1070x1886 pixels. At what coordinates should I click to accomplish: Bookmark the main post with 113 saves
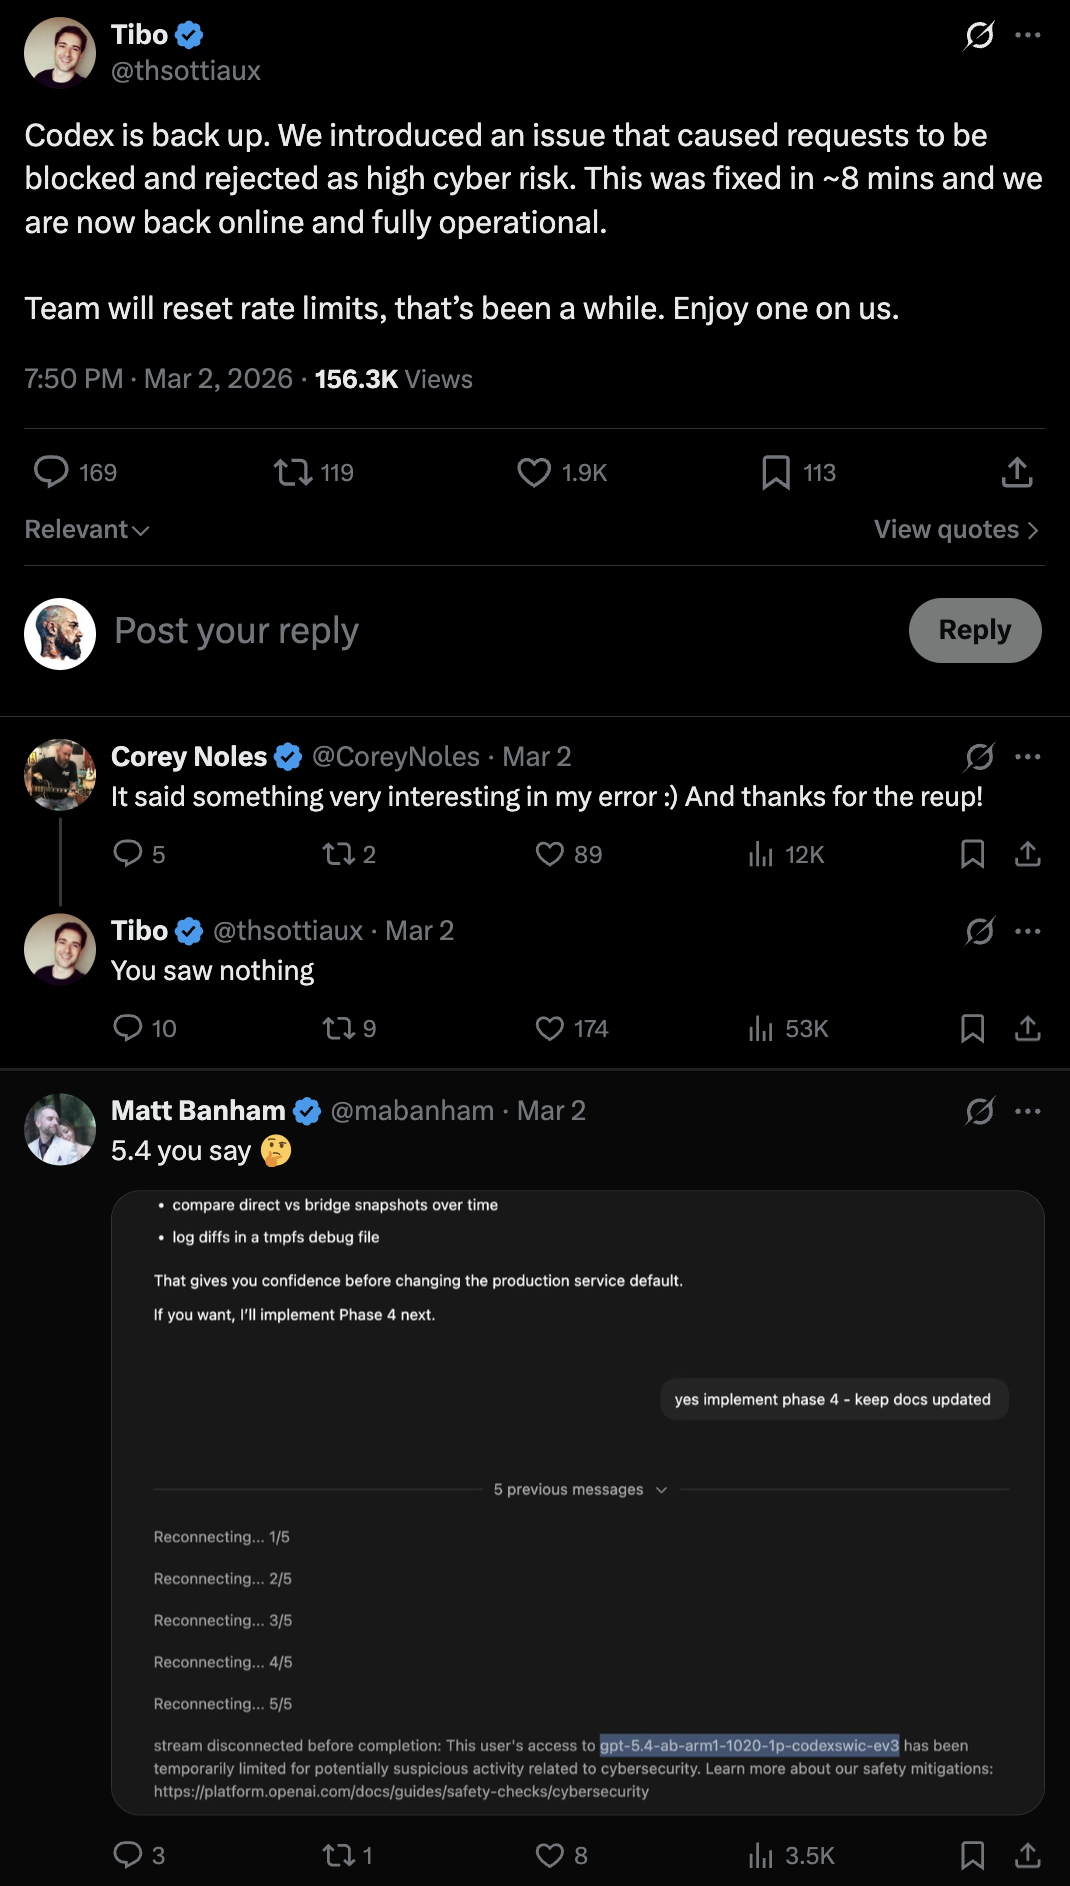tap(776, 472)
